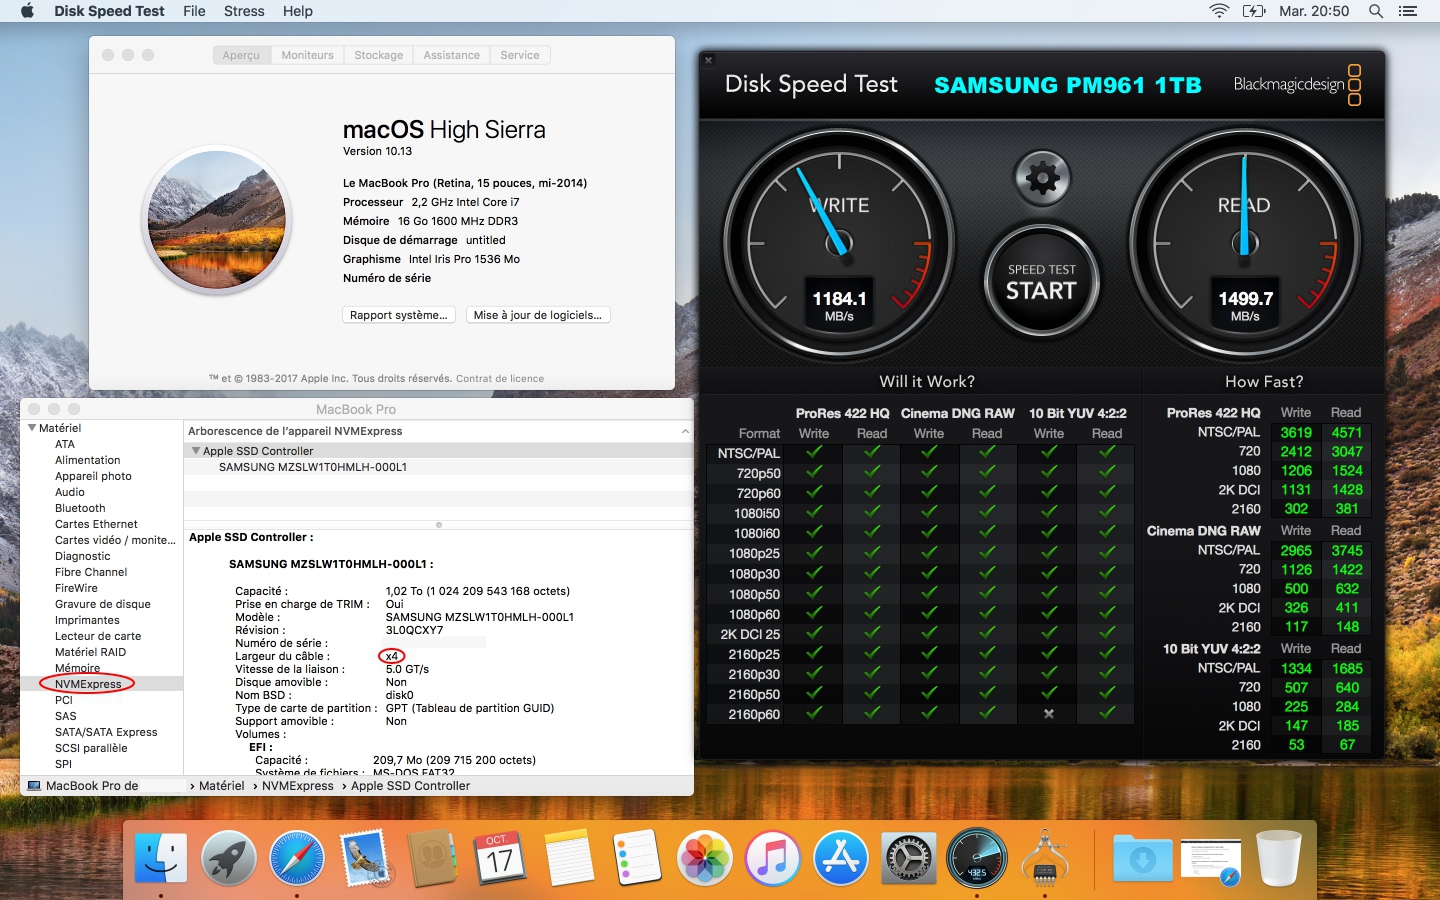Switch to the Stockage tab
This screenshot has height=900, width=1440.
tap(378, 55)
